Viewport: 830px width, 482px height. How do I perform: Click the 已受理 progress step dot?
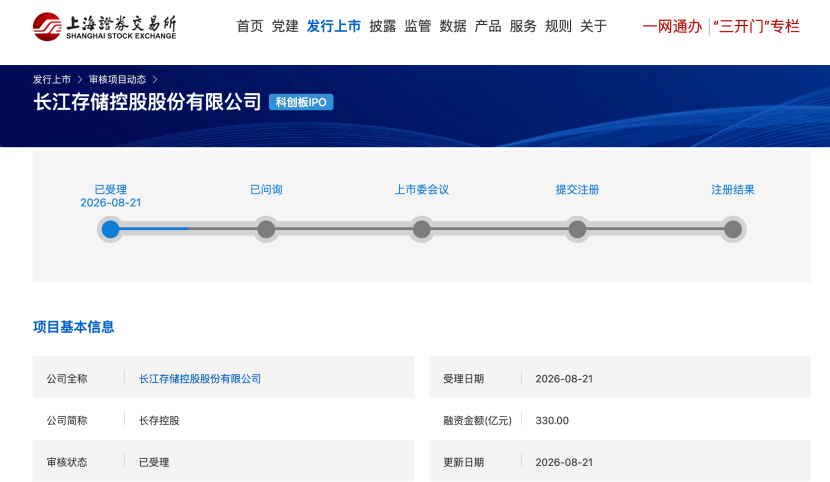coord(110,229)
